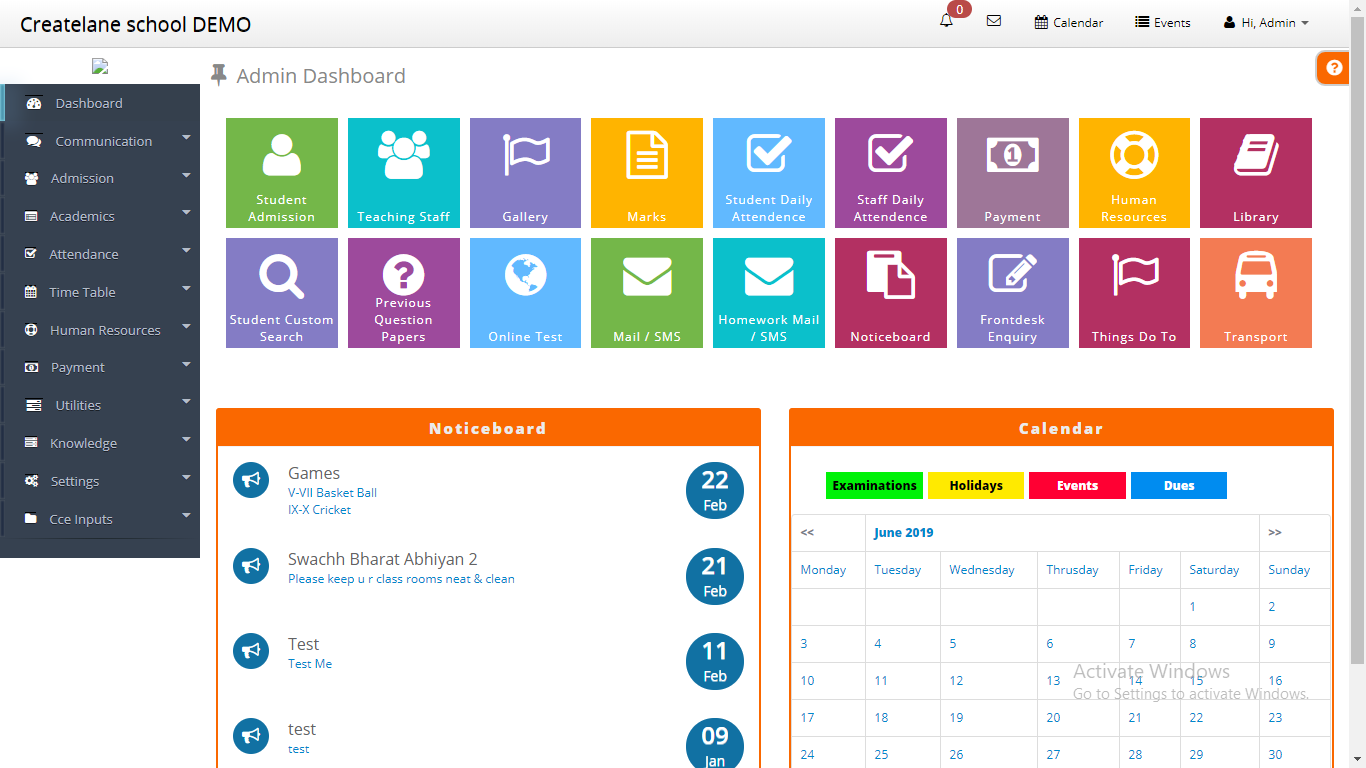Open the Teaching Staff tile
The width and height of the screenshot is (1366, 768).
pos(403,173)
